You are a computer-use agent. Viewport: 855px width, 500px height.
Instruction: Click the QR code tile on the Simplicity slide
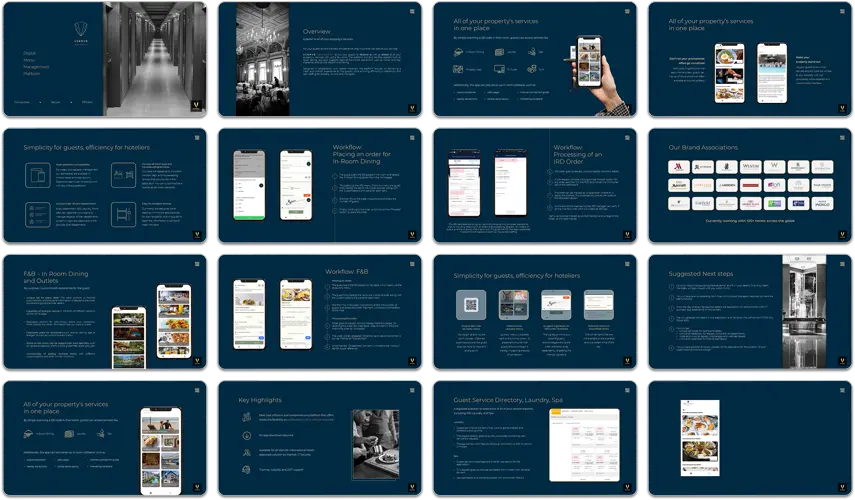[x=471, y=305]
